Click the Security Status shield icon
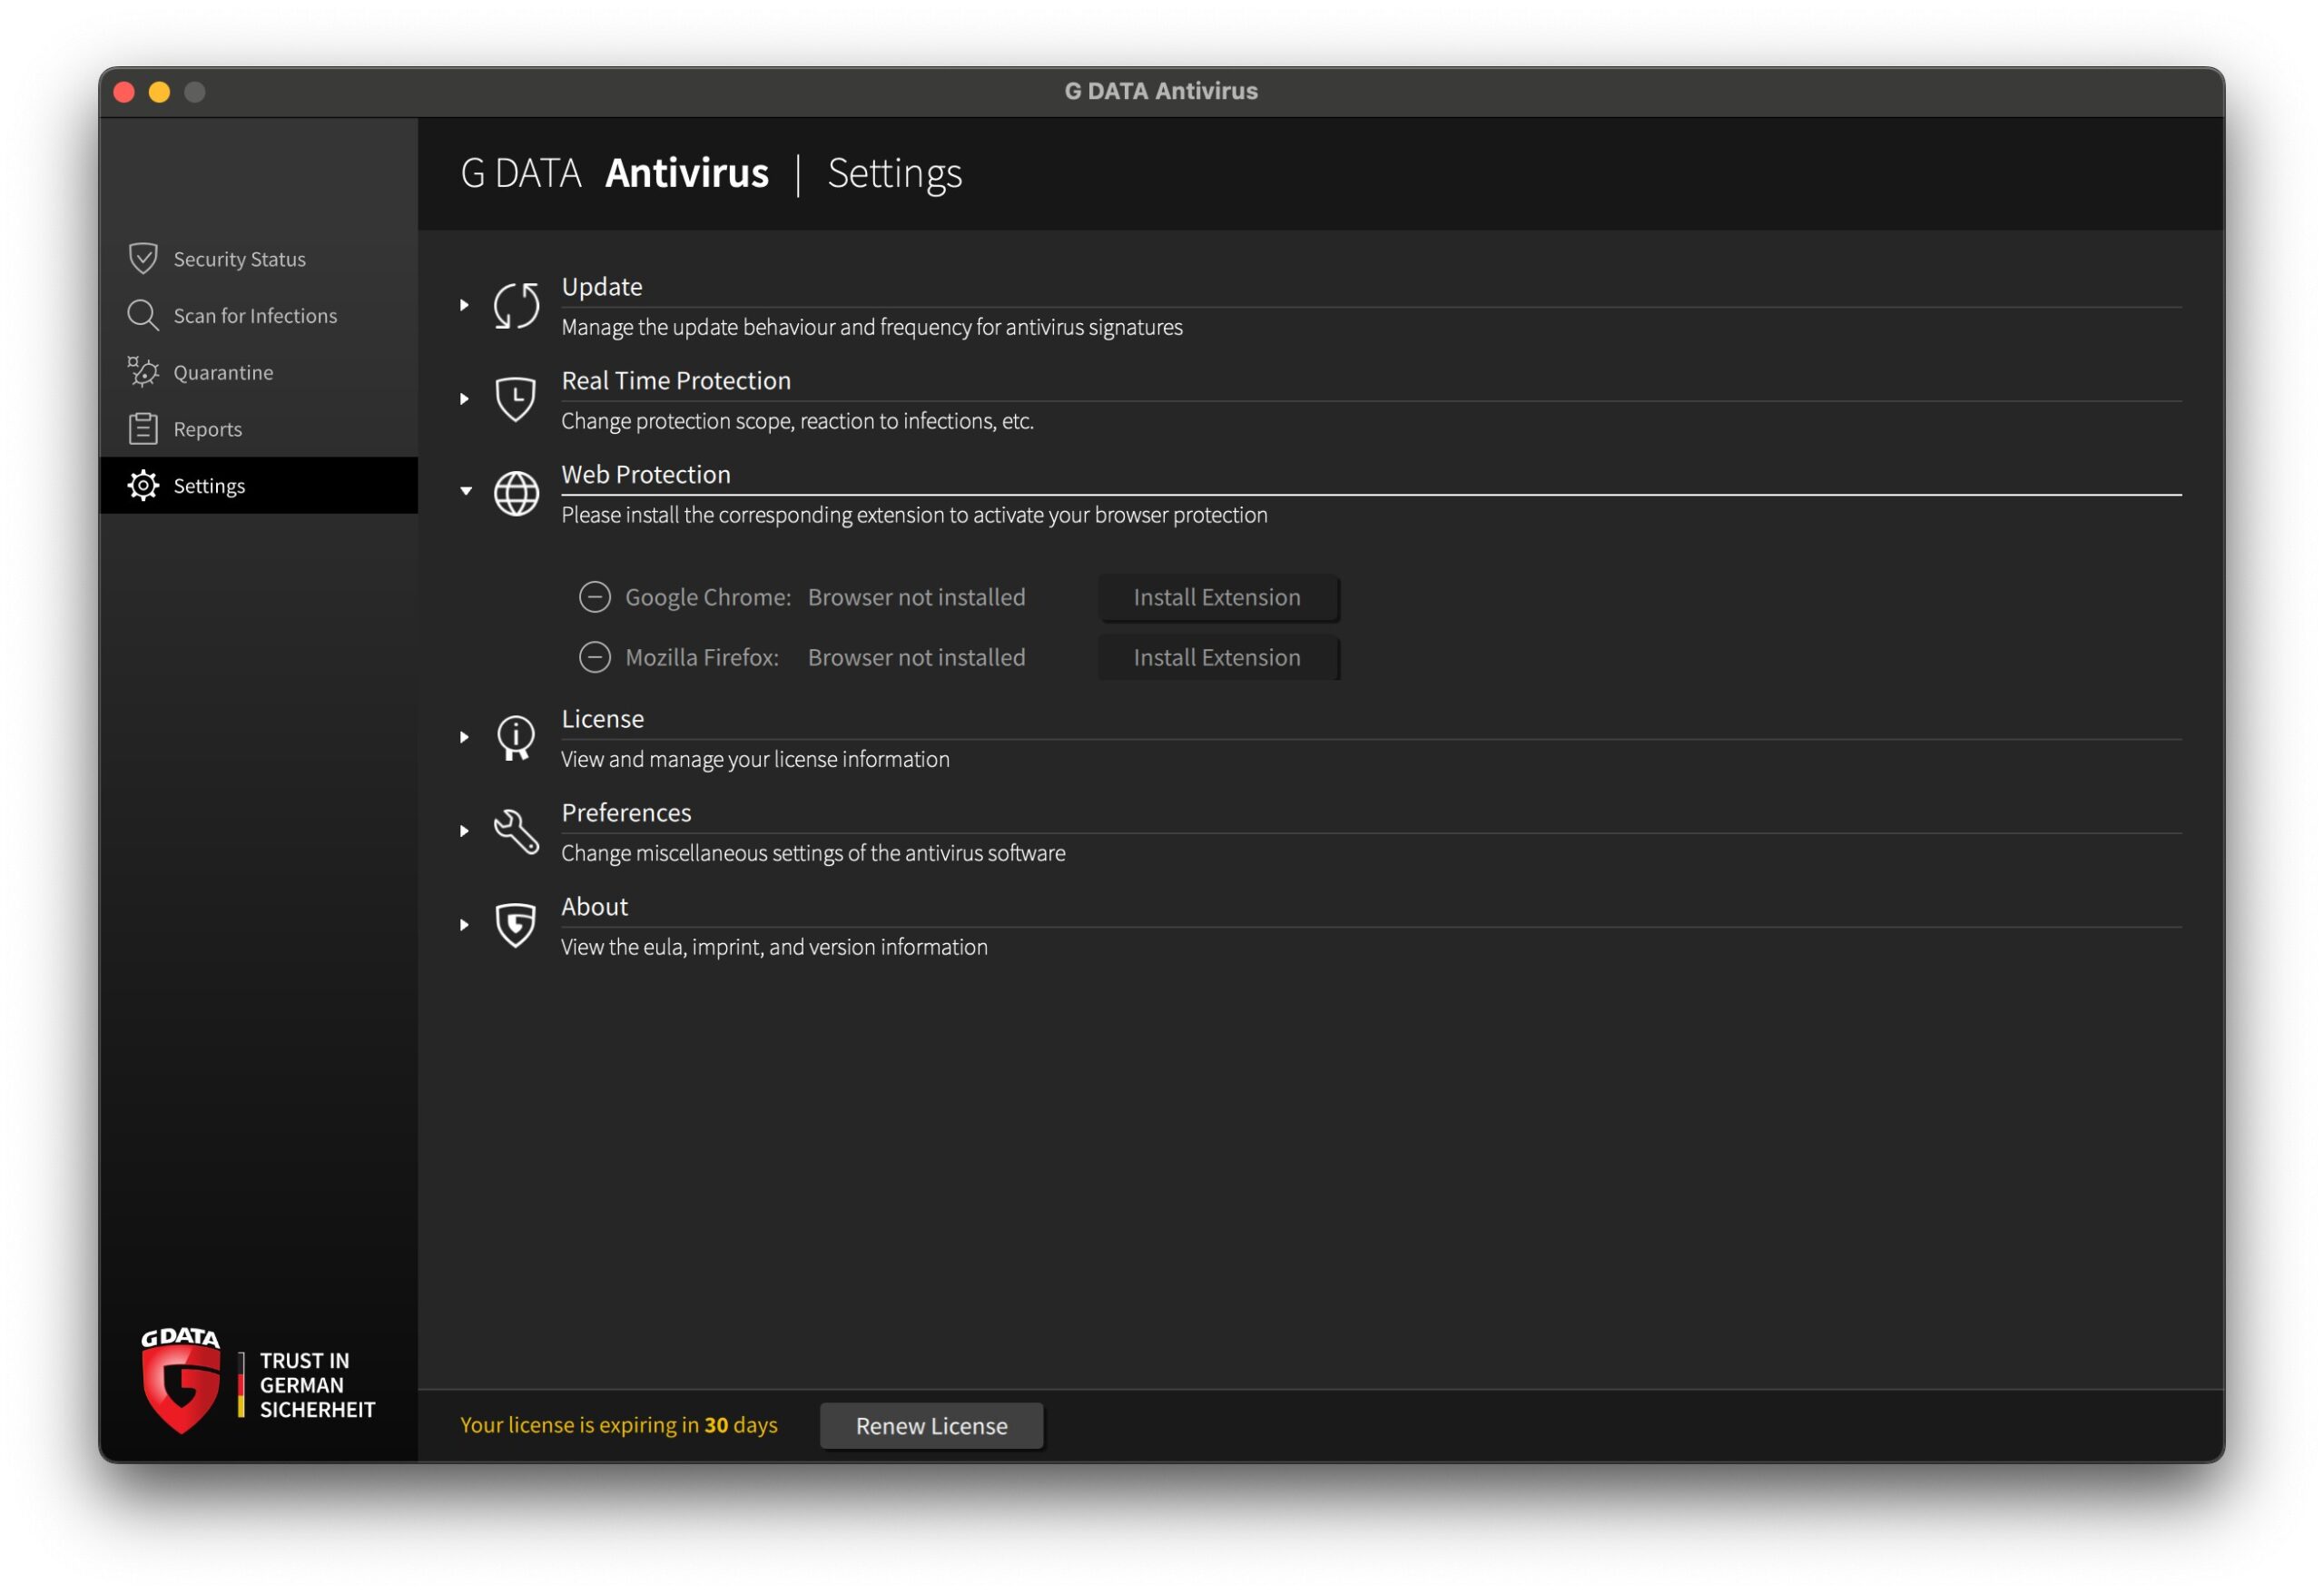The image size is (2324, 1594). pos(143,258)
